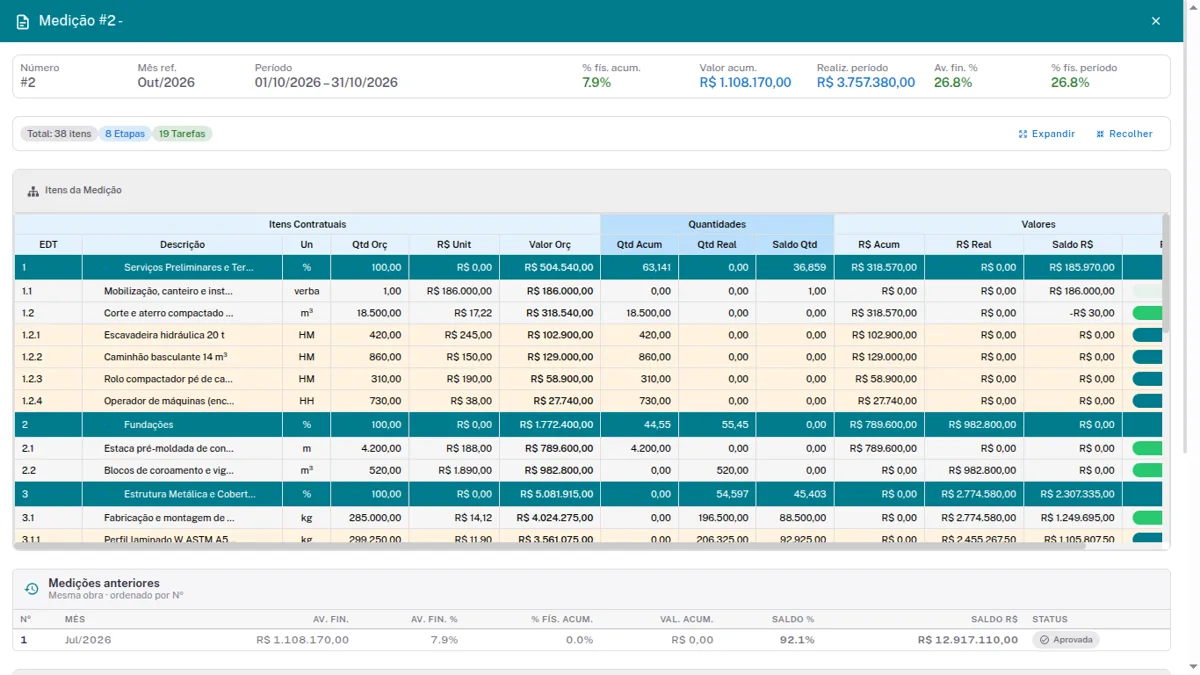
Task: Click the document icon beside Medição #2 title
Action: pos(23,21)
